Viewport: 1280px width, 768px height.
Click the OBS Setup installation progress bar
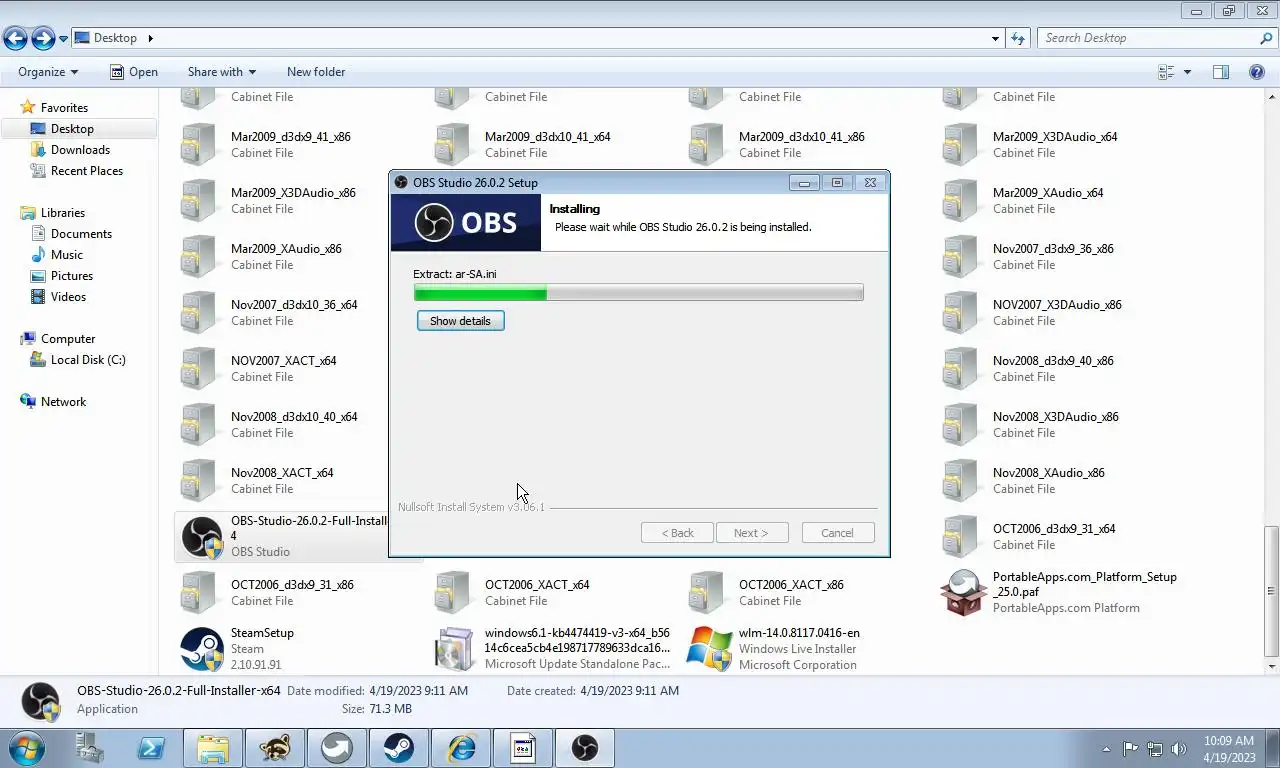638,293
